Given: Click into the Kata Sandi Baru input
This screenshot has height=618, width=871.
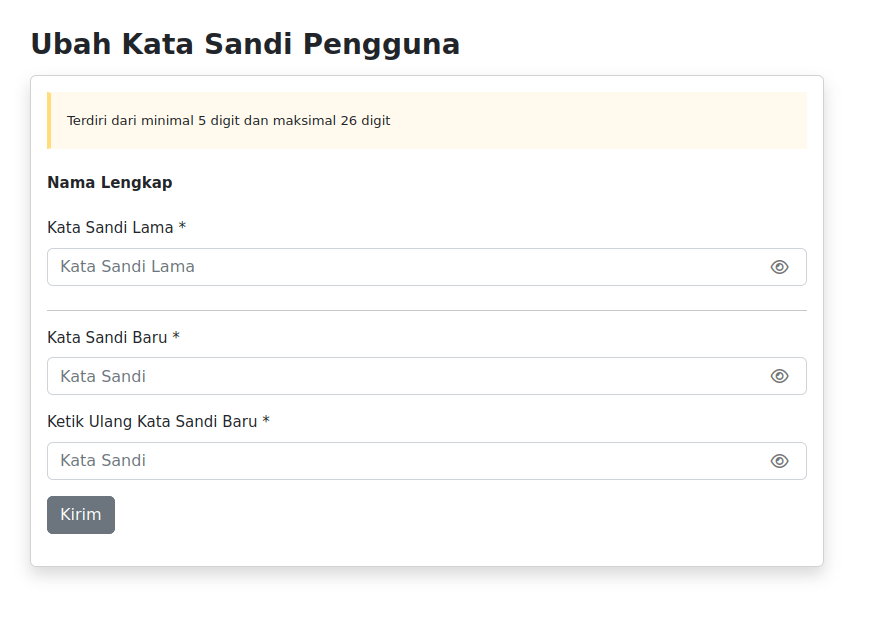Looking at the screenshot, I should coord(400,376).
